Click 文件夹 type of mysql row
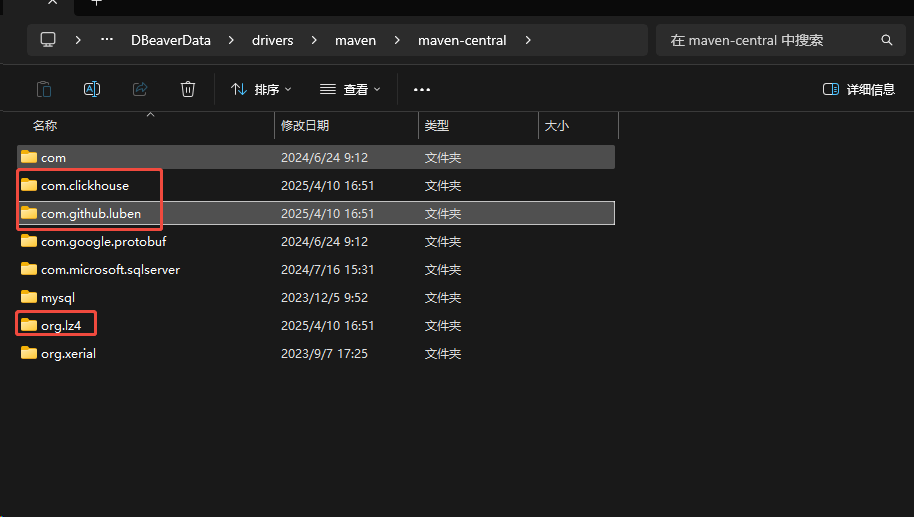 pyautogui.click(x=443, y=297)
